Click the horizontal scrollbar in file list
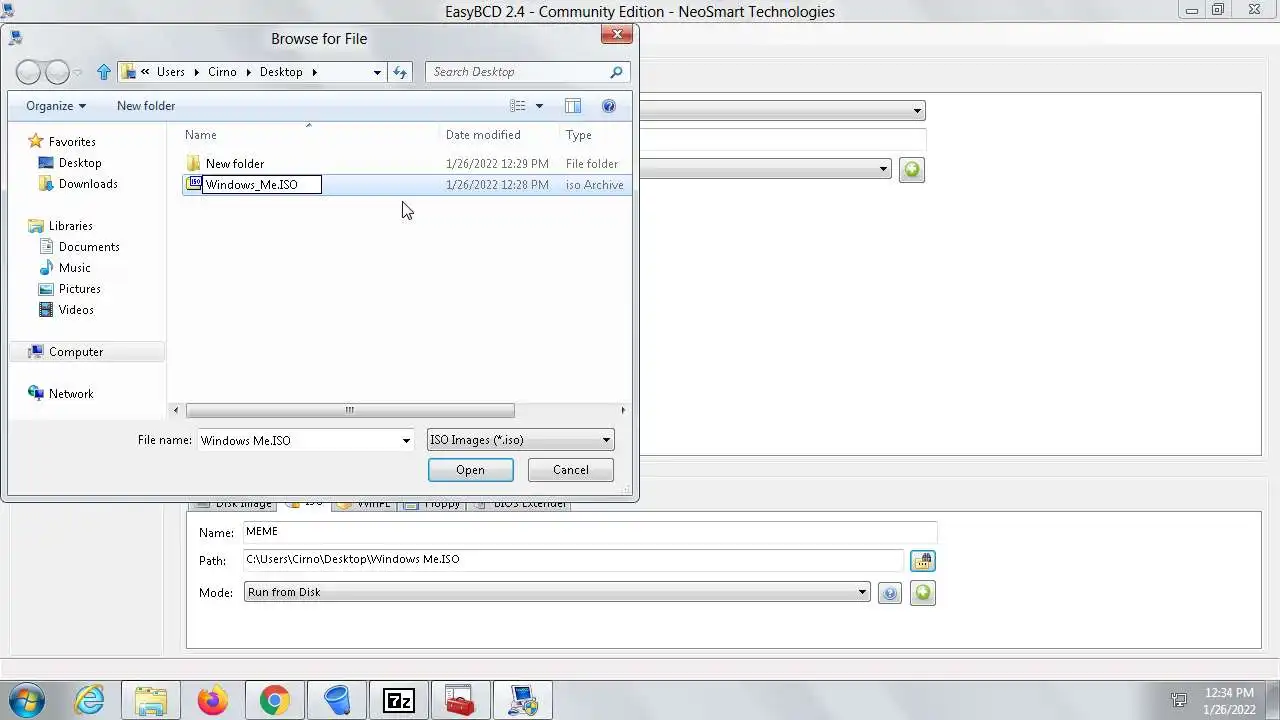Image resolution: width=1280 pixels, height=720 pixels. (x=350, y=410)
